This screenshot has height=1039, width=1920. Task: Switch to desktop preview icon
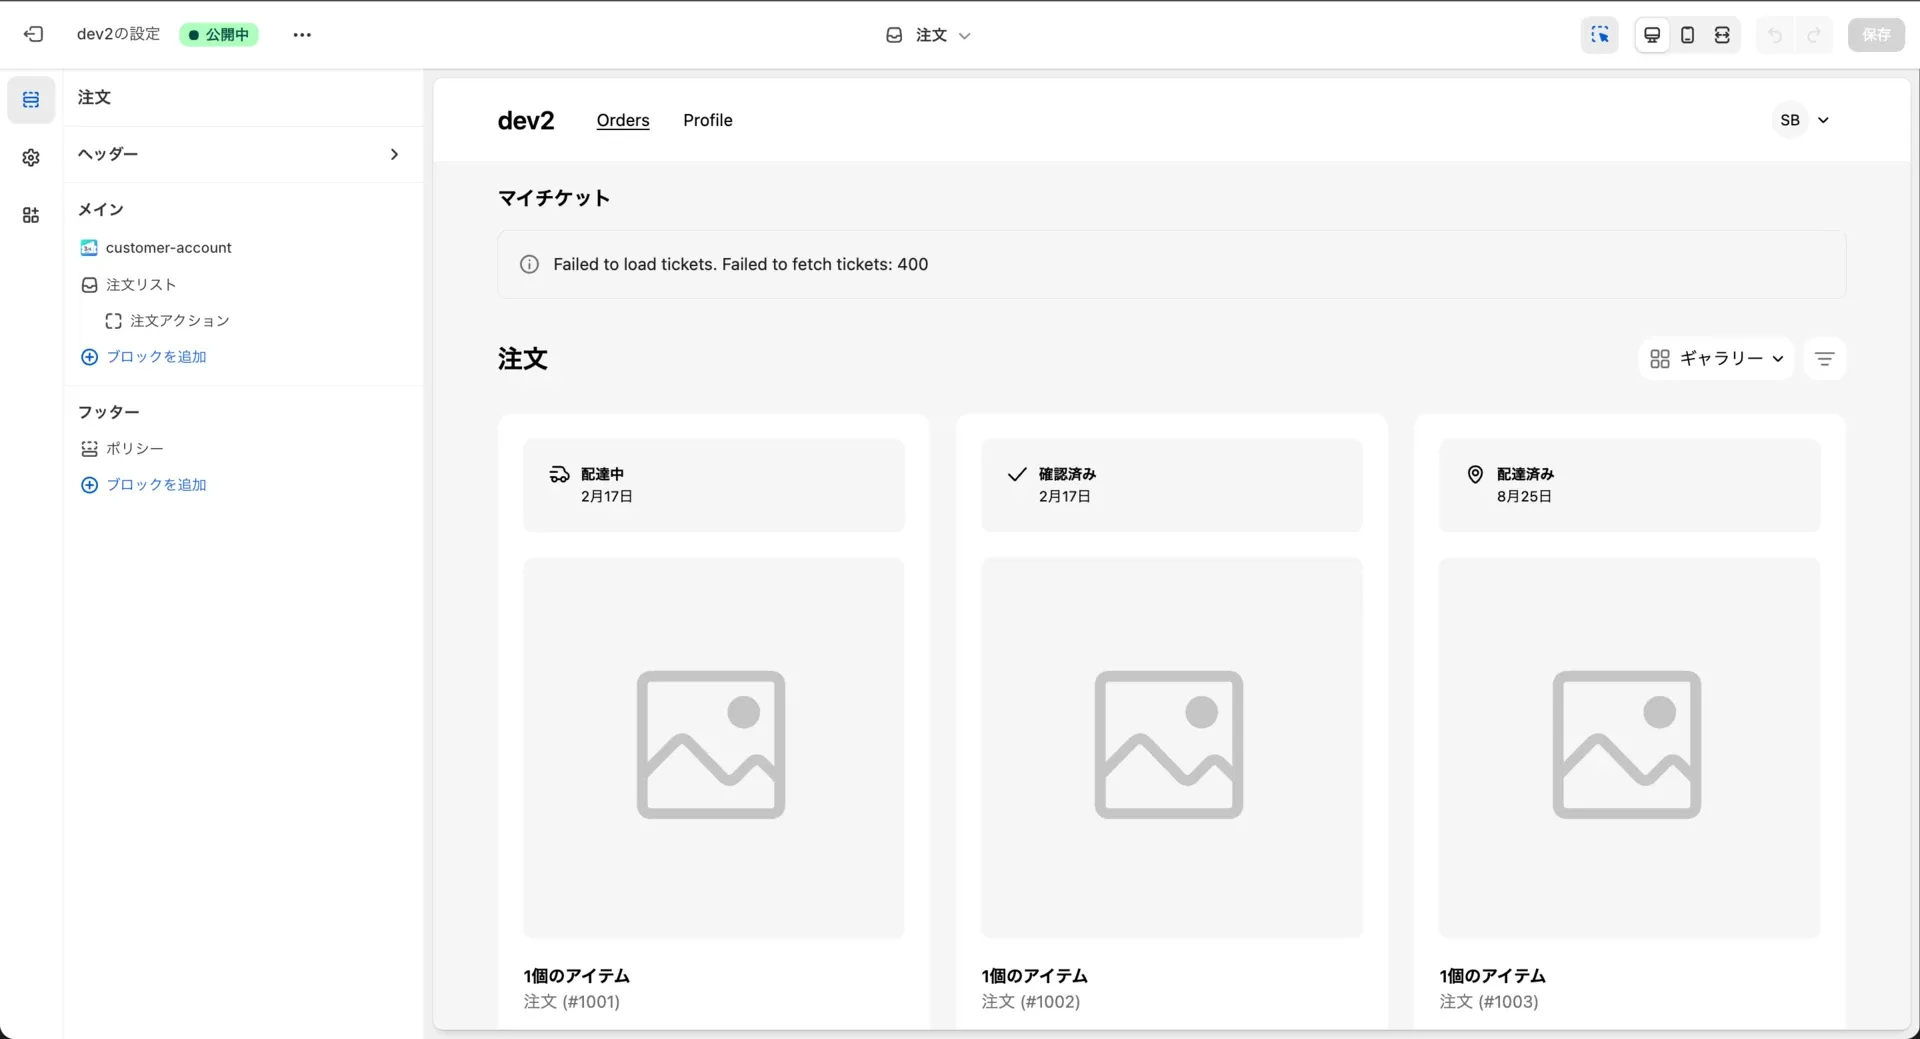pos(1652,35)
